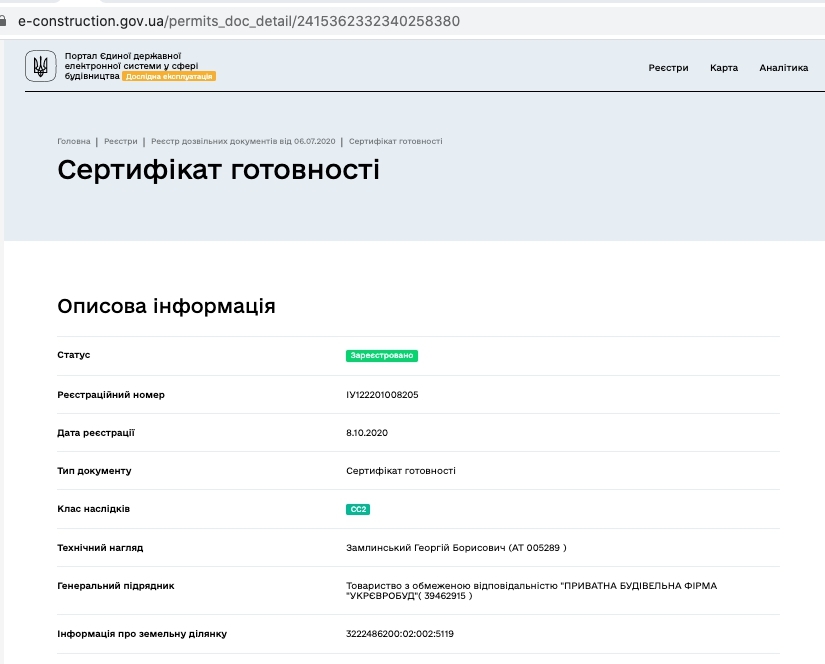
Task: Click the lock icon in the address bar
Action: click(x=3, y=21)
